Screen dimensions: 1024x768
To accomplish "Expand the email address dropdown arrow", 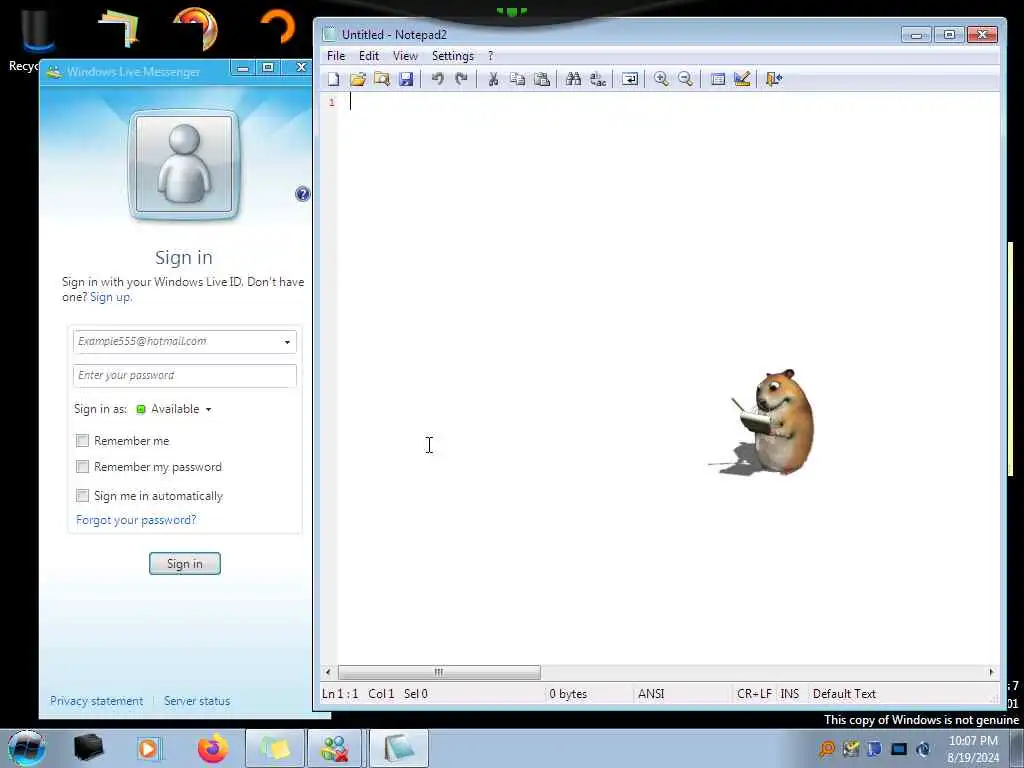I will click(287, 342).
